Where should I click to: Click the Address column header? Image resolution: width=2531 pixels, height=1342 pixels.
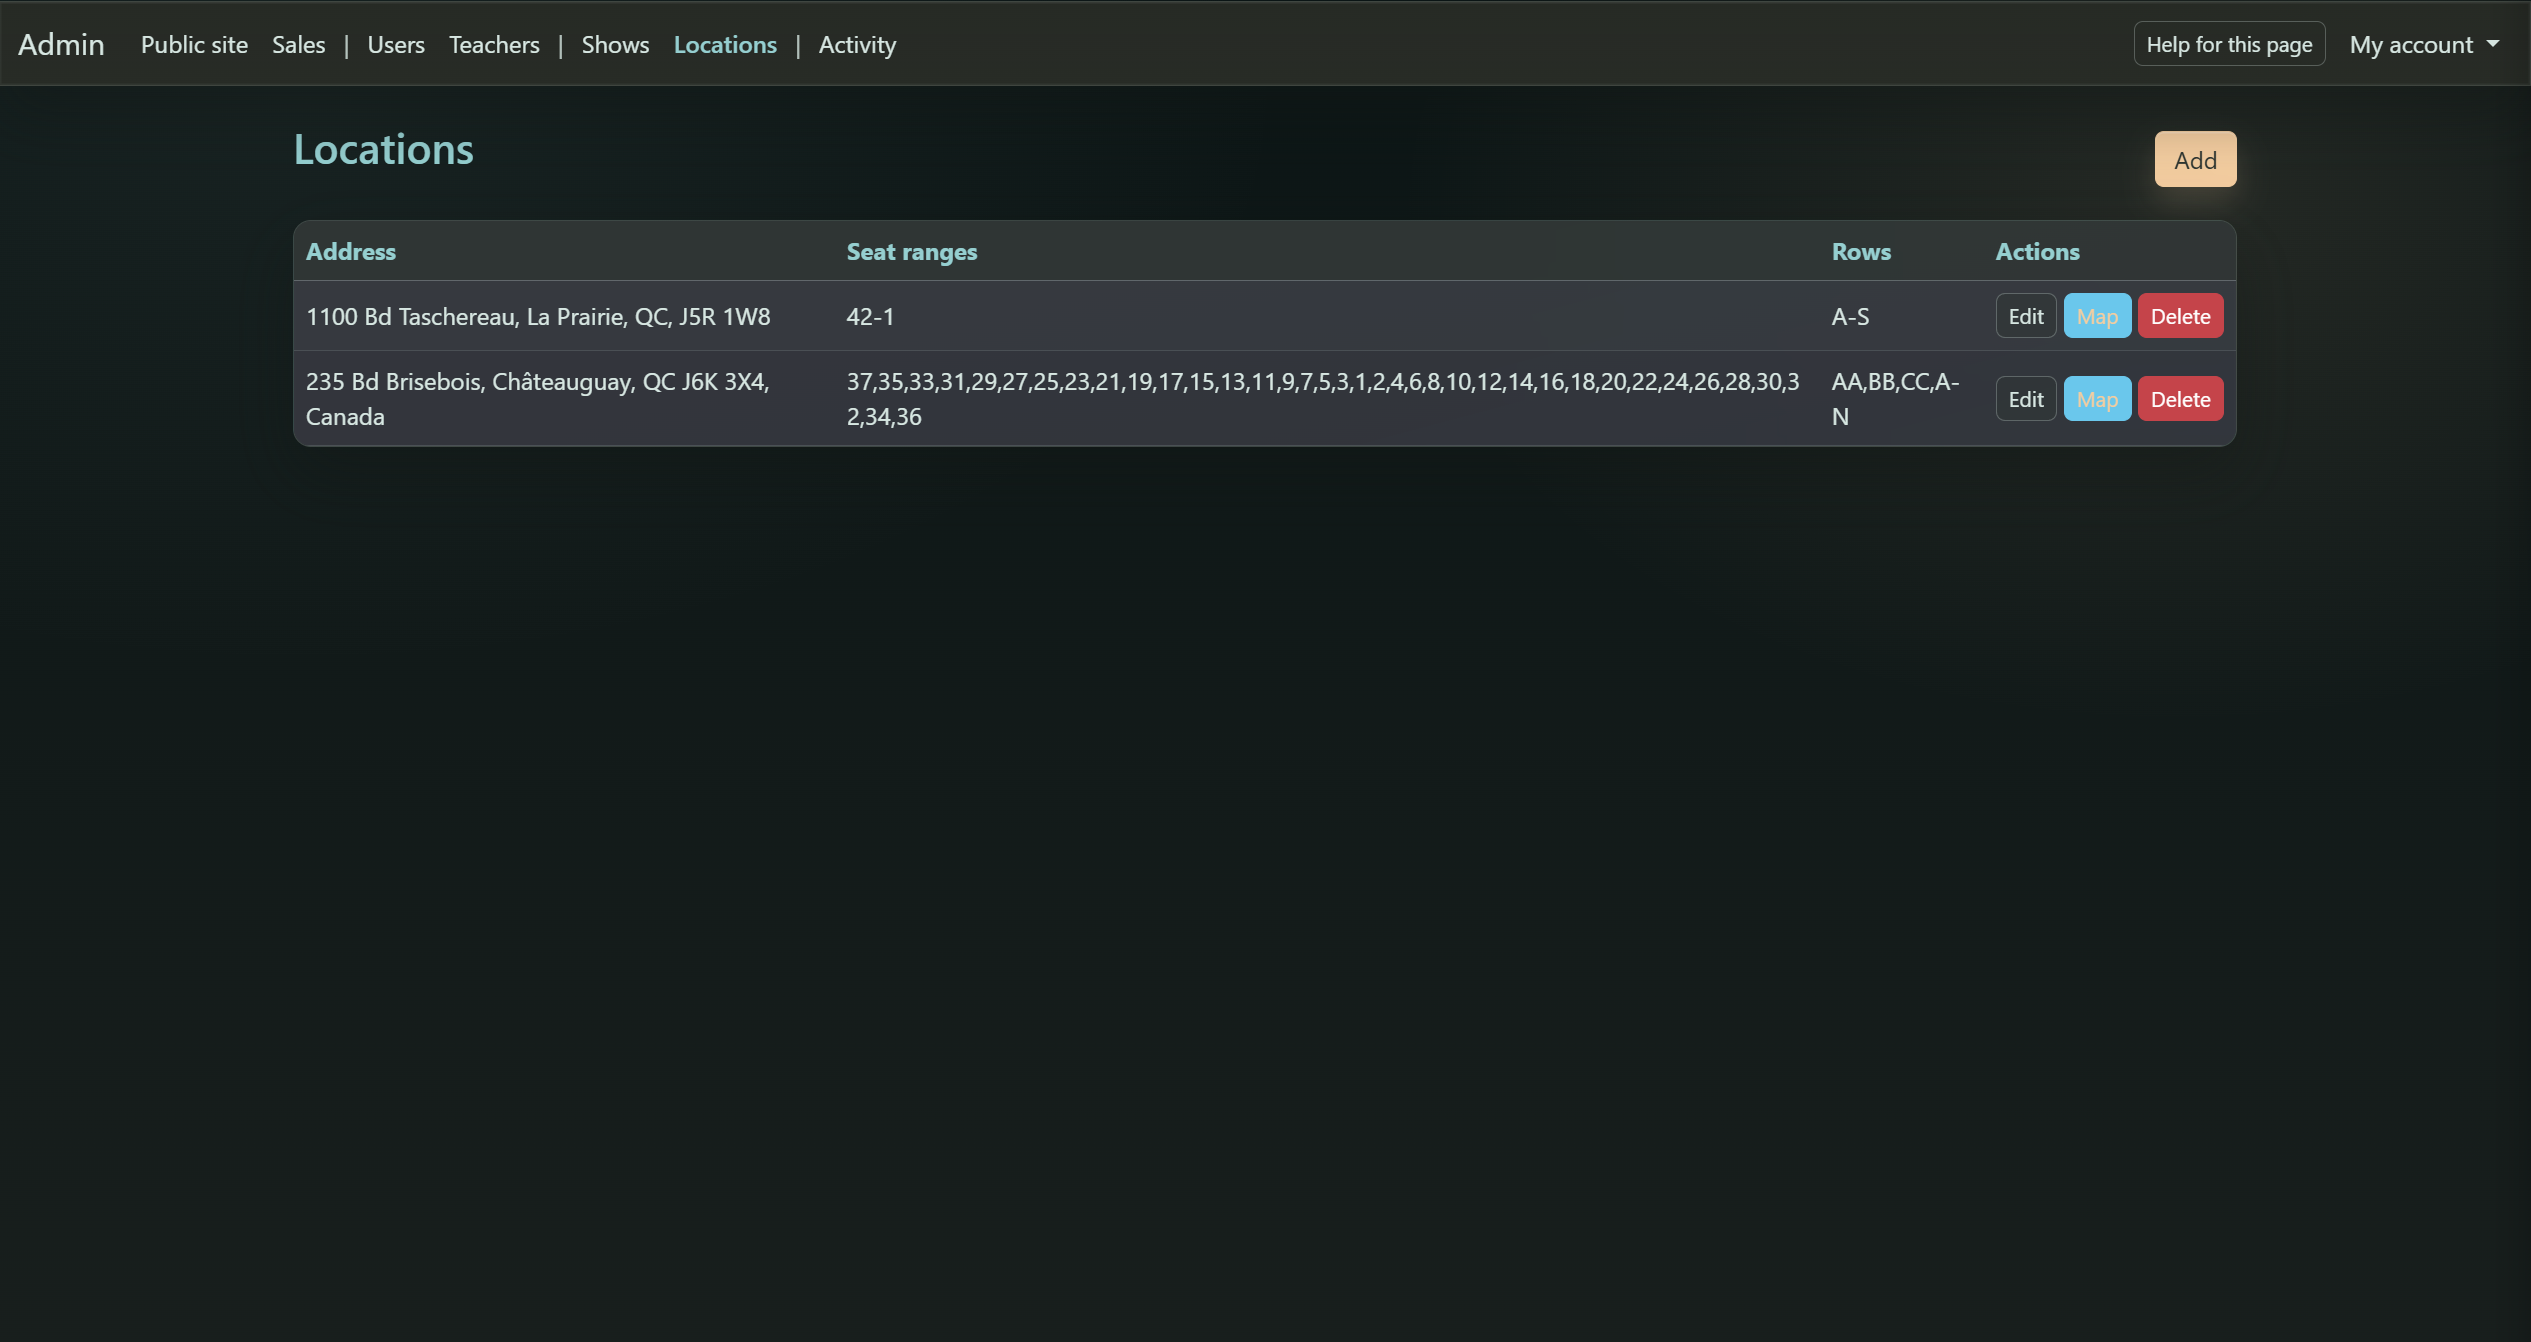[350, 252]
